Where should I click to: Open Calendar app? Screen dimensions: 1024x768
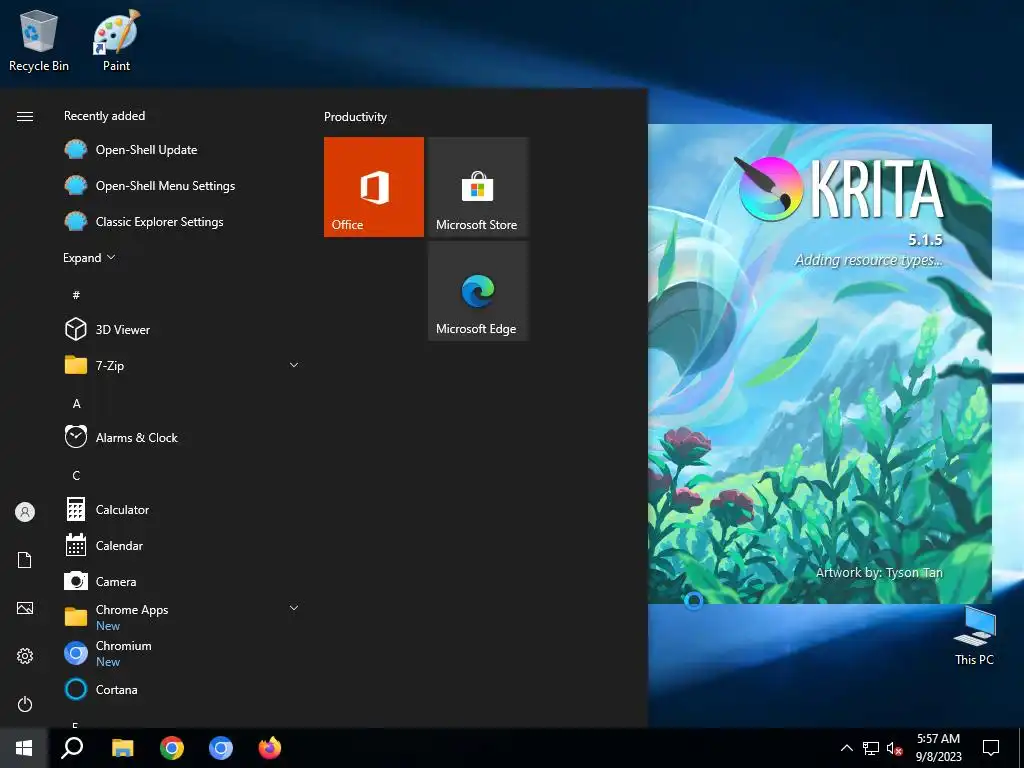point(183,545)
